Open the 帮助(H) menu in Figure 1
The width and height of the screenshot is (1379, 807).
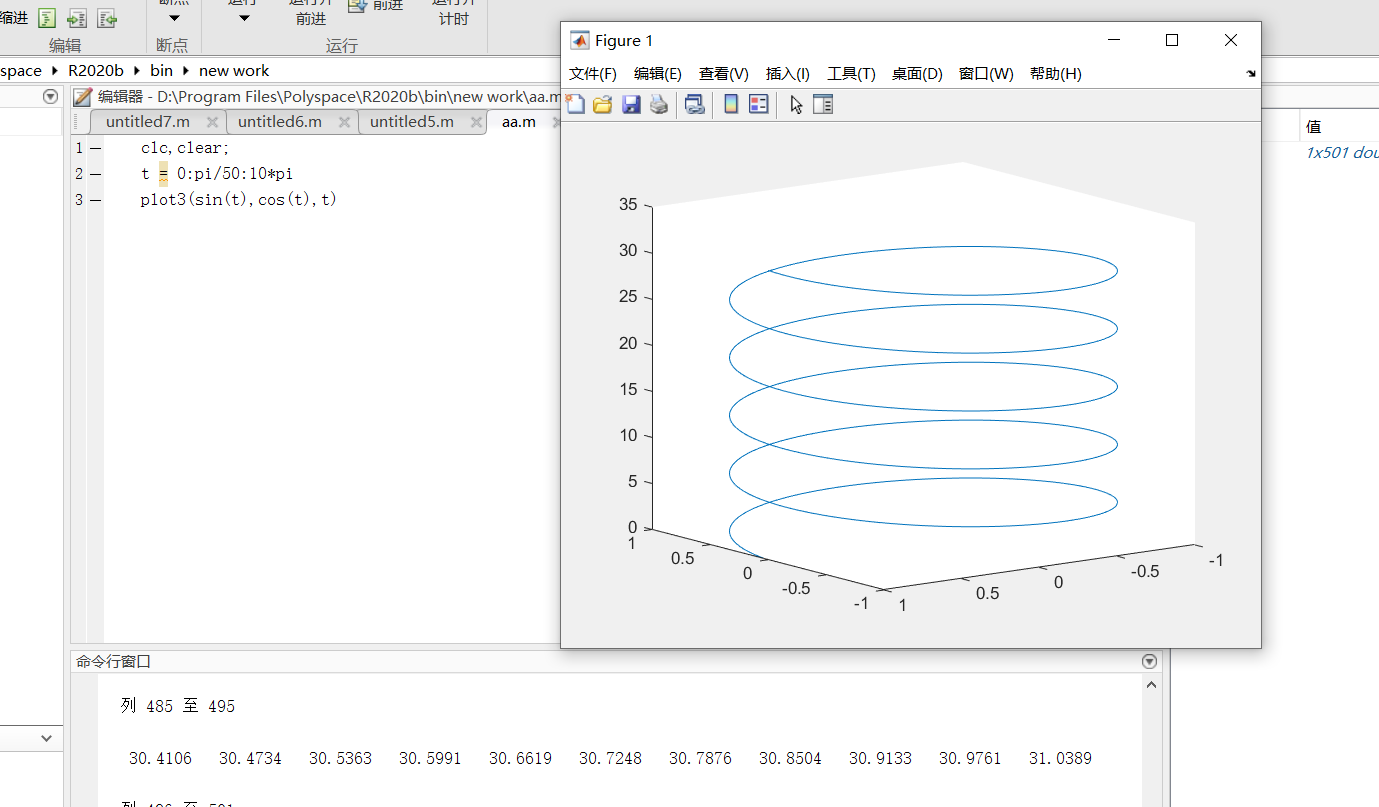click(1056, 74)
